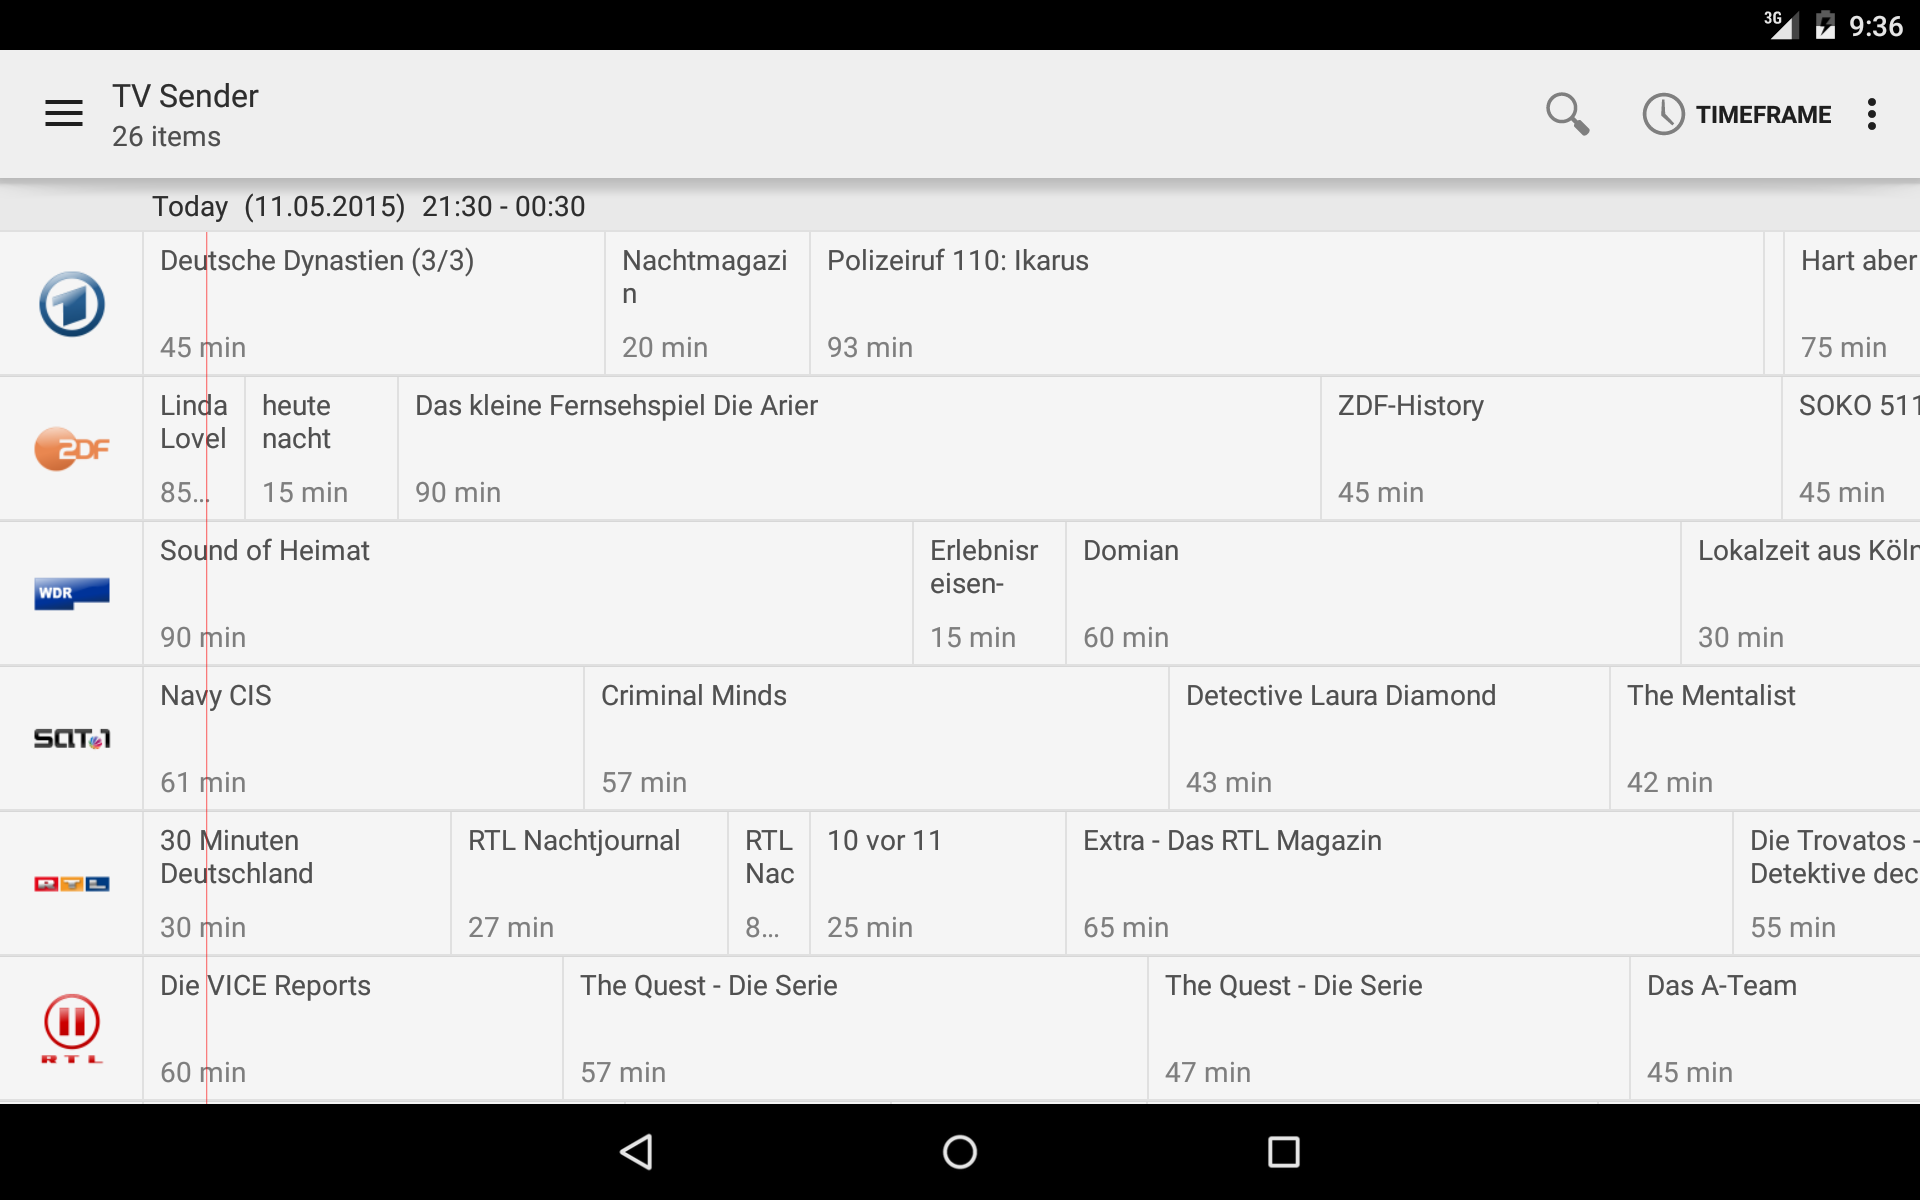Open Lokalzeit aus Köln program
The height and width of the screenshot is (1200, 1920).
coord(1801,594)
